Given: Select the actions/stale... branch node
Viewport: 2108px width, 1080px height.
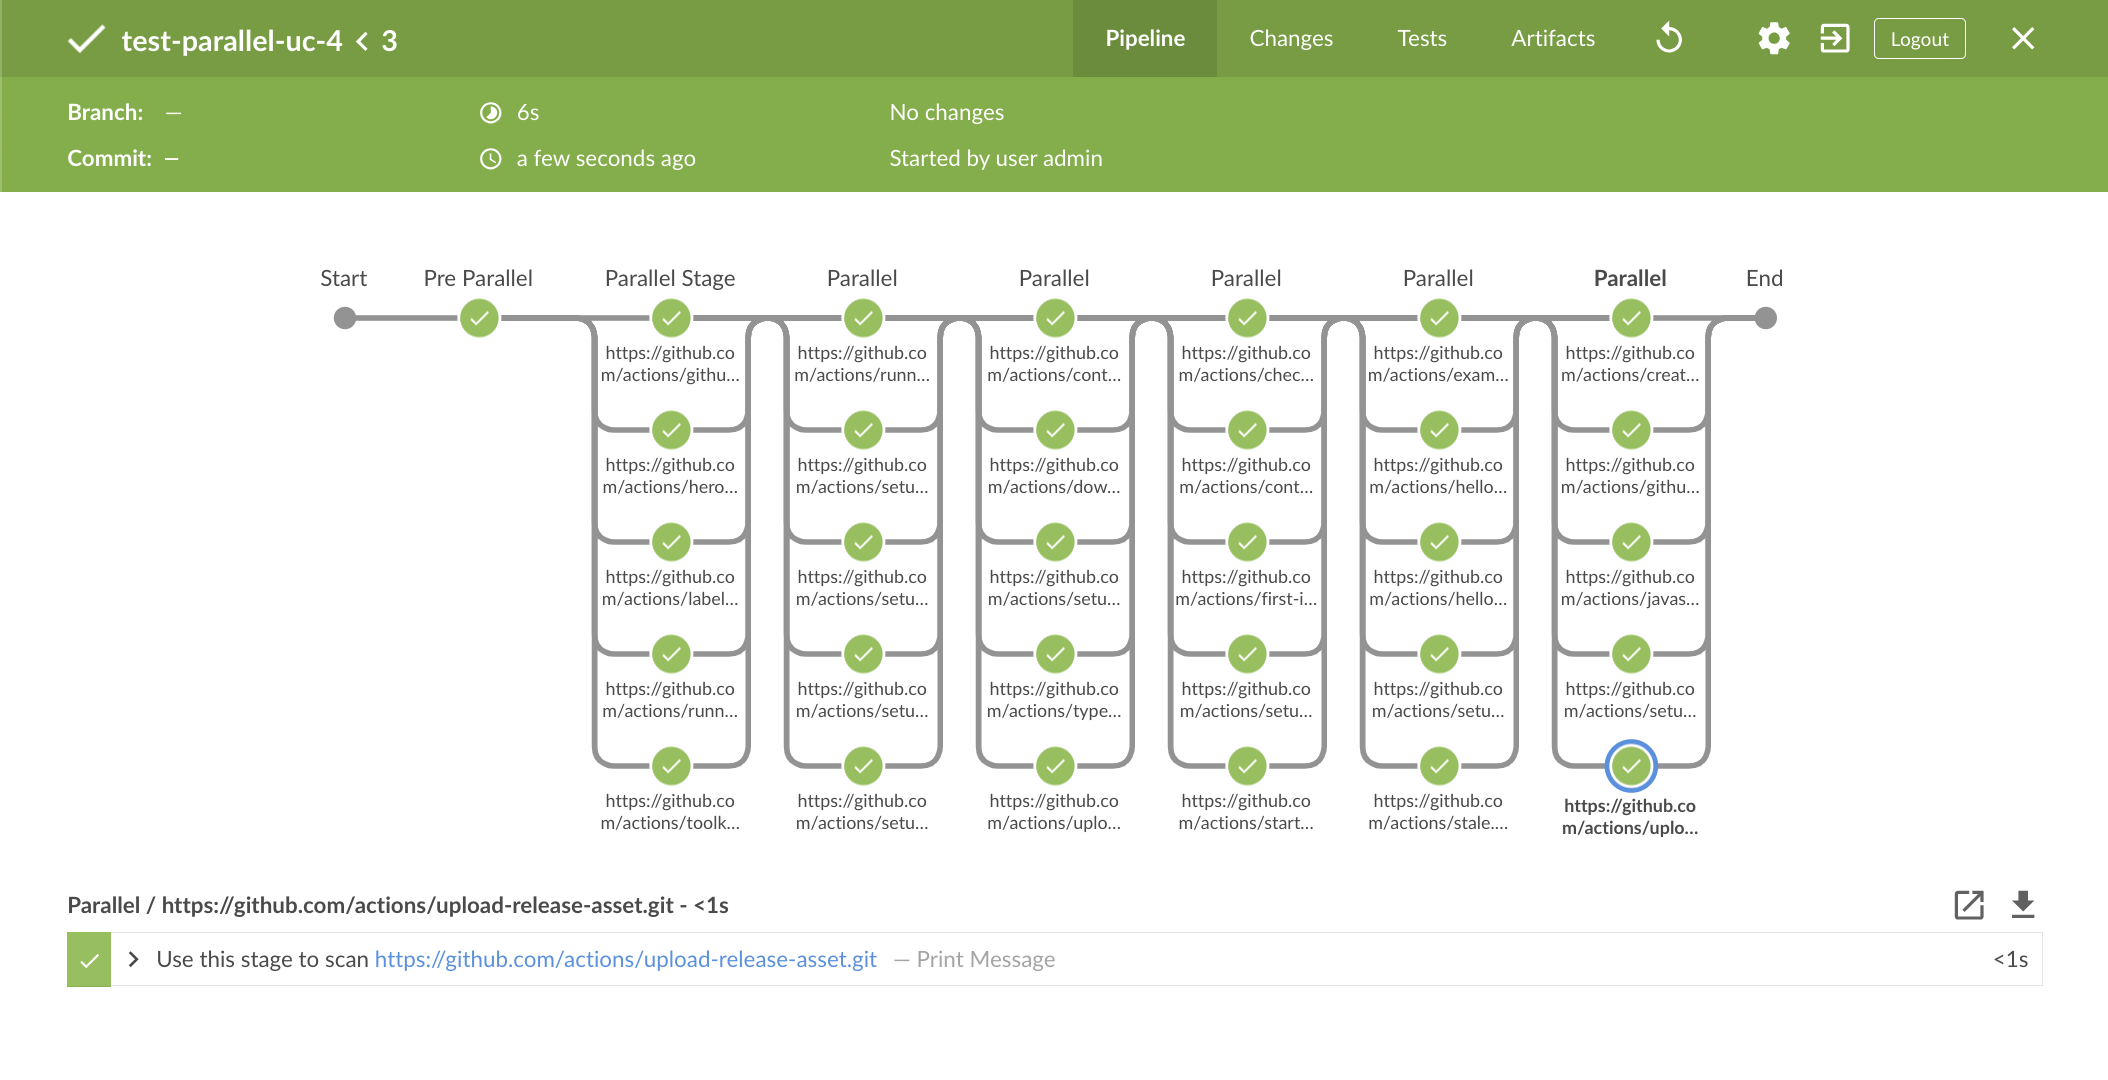Looking at the screenshot, I should (1439, 767).
